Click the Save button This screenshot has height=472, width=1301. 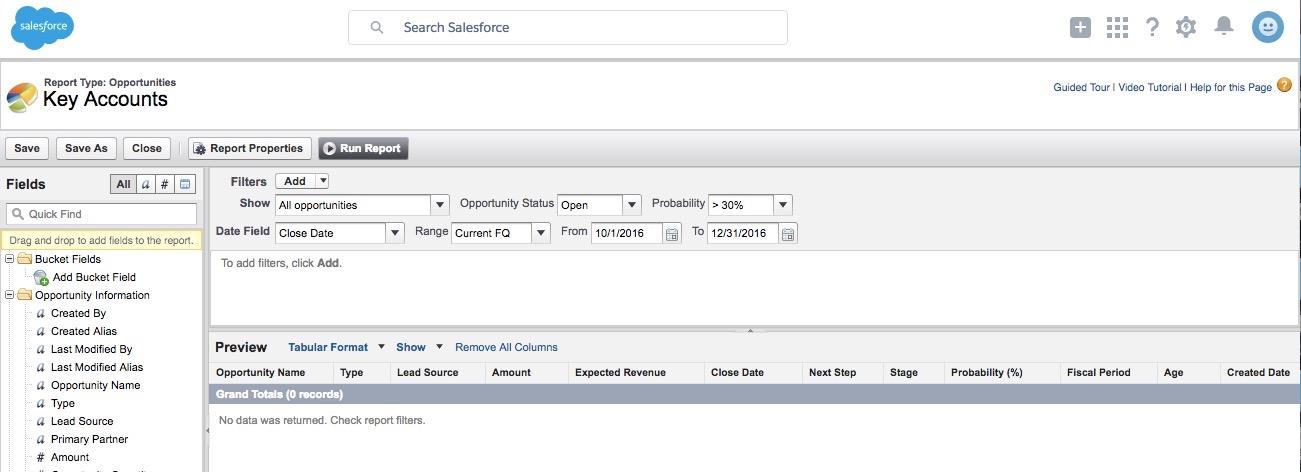pos(27,148)
